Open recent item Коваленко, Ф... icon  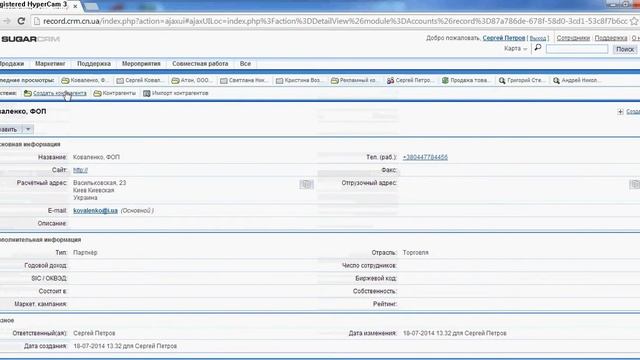(x=65, y=80)
